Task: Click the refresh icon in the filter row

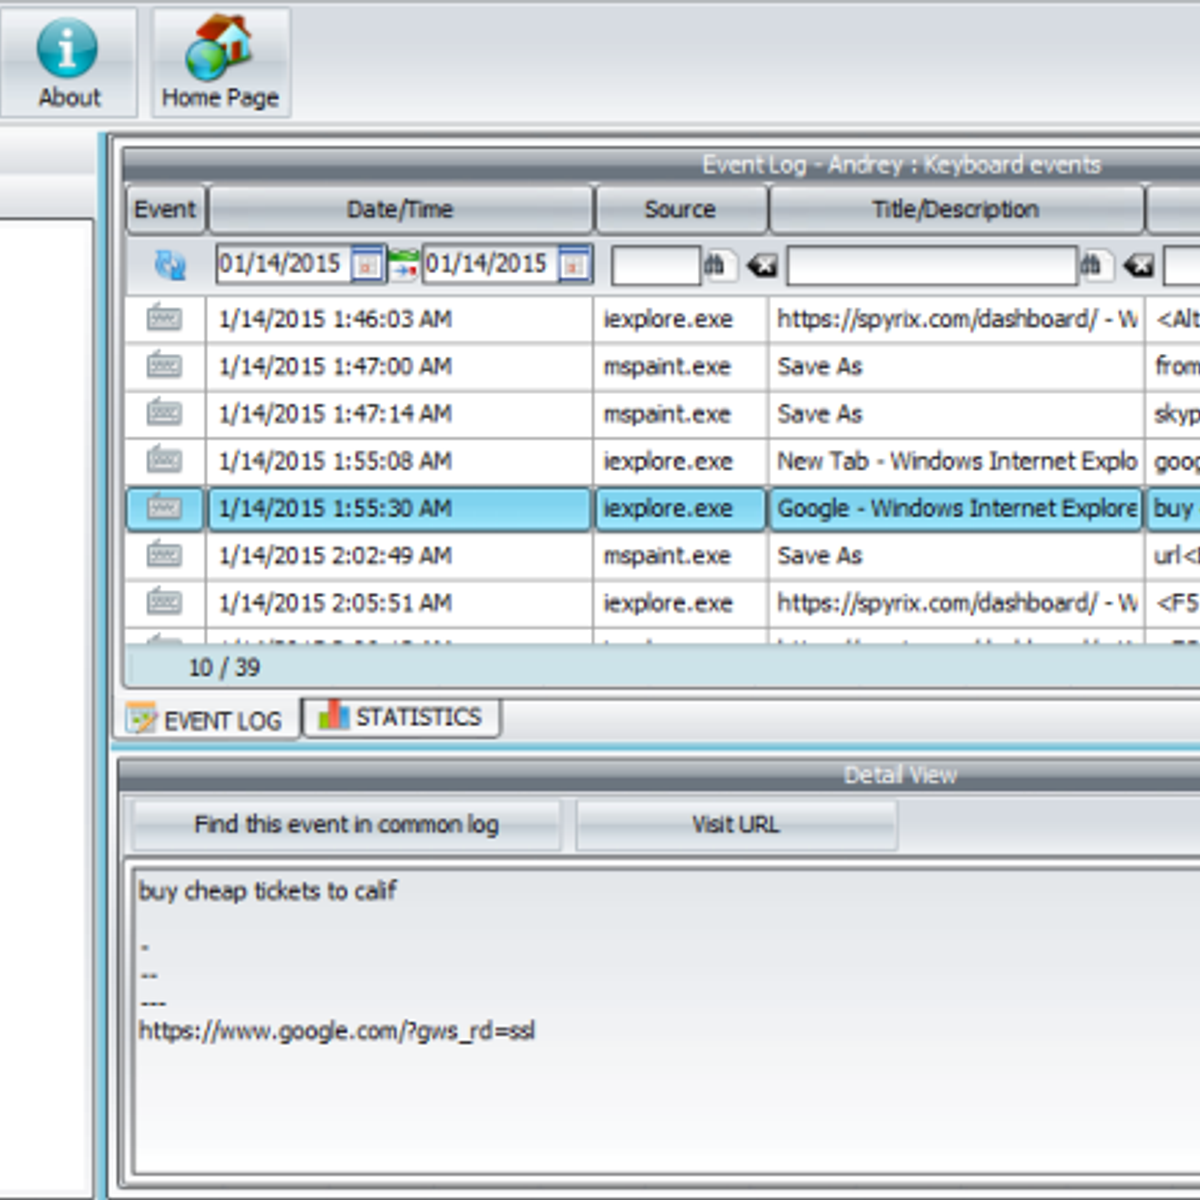Action: click(168, 265)
